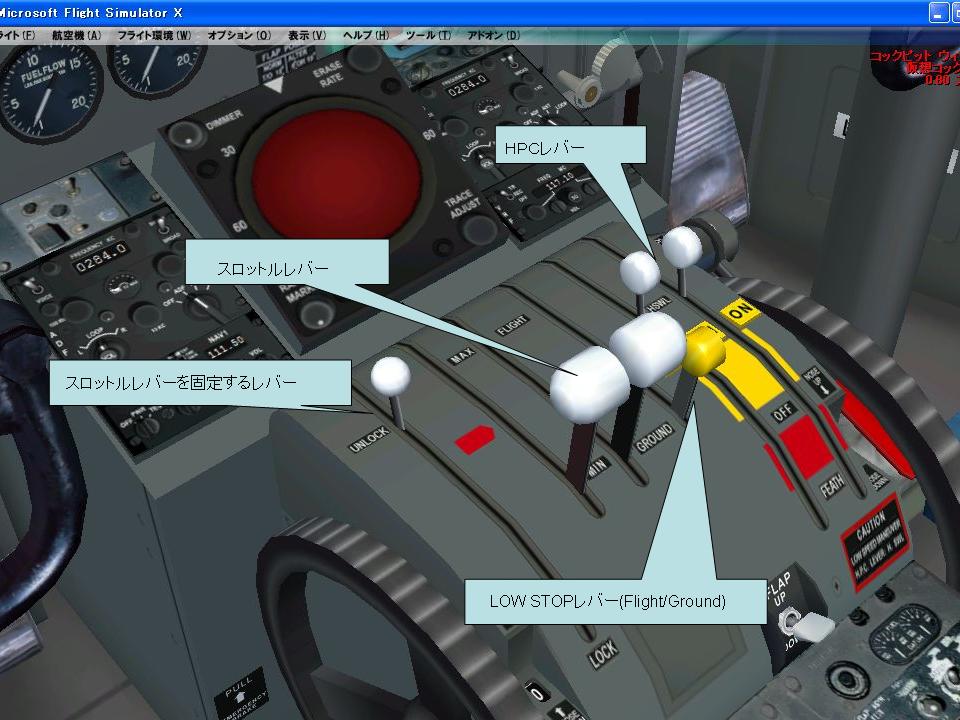Click the white UNLOCK throttle friction lever knob

click(391, 375)
